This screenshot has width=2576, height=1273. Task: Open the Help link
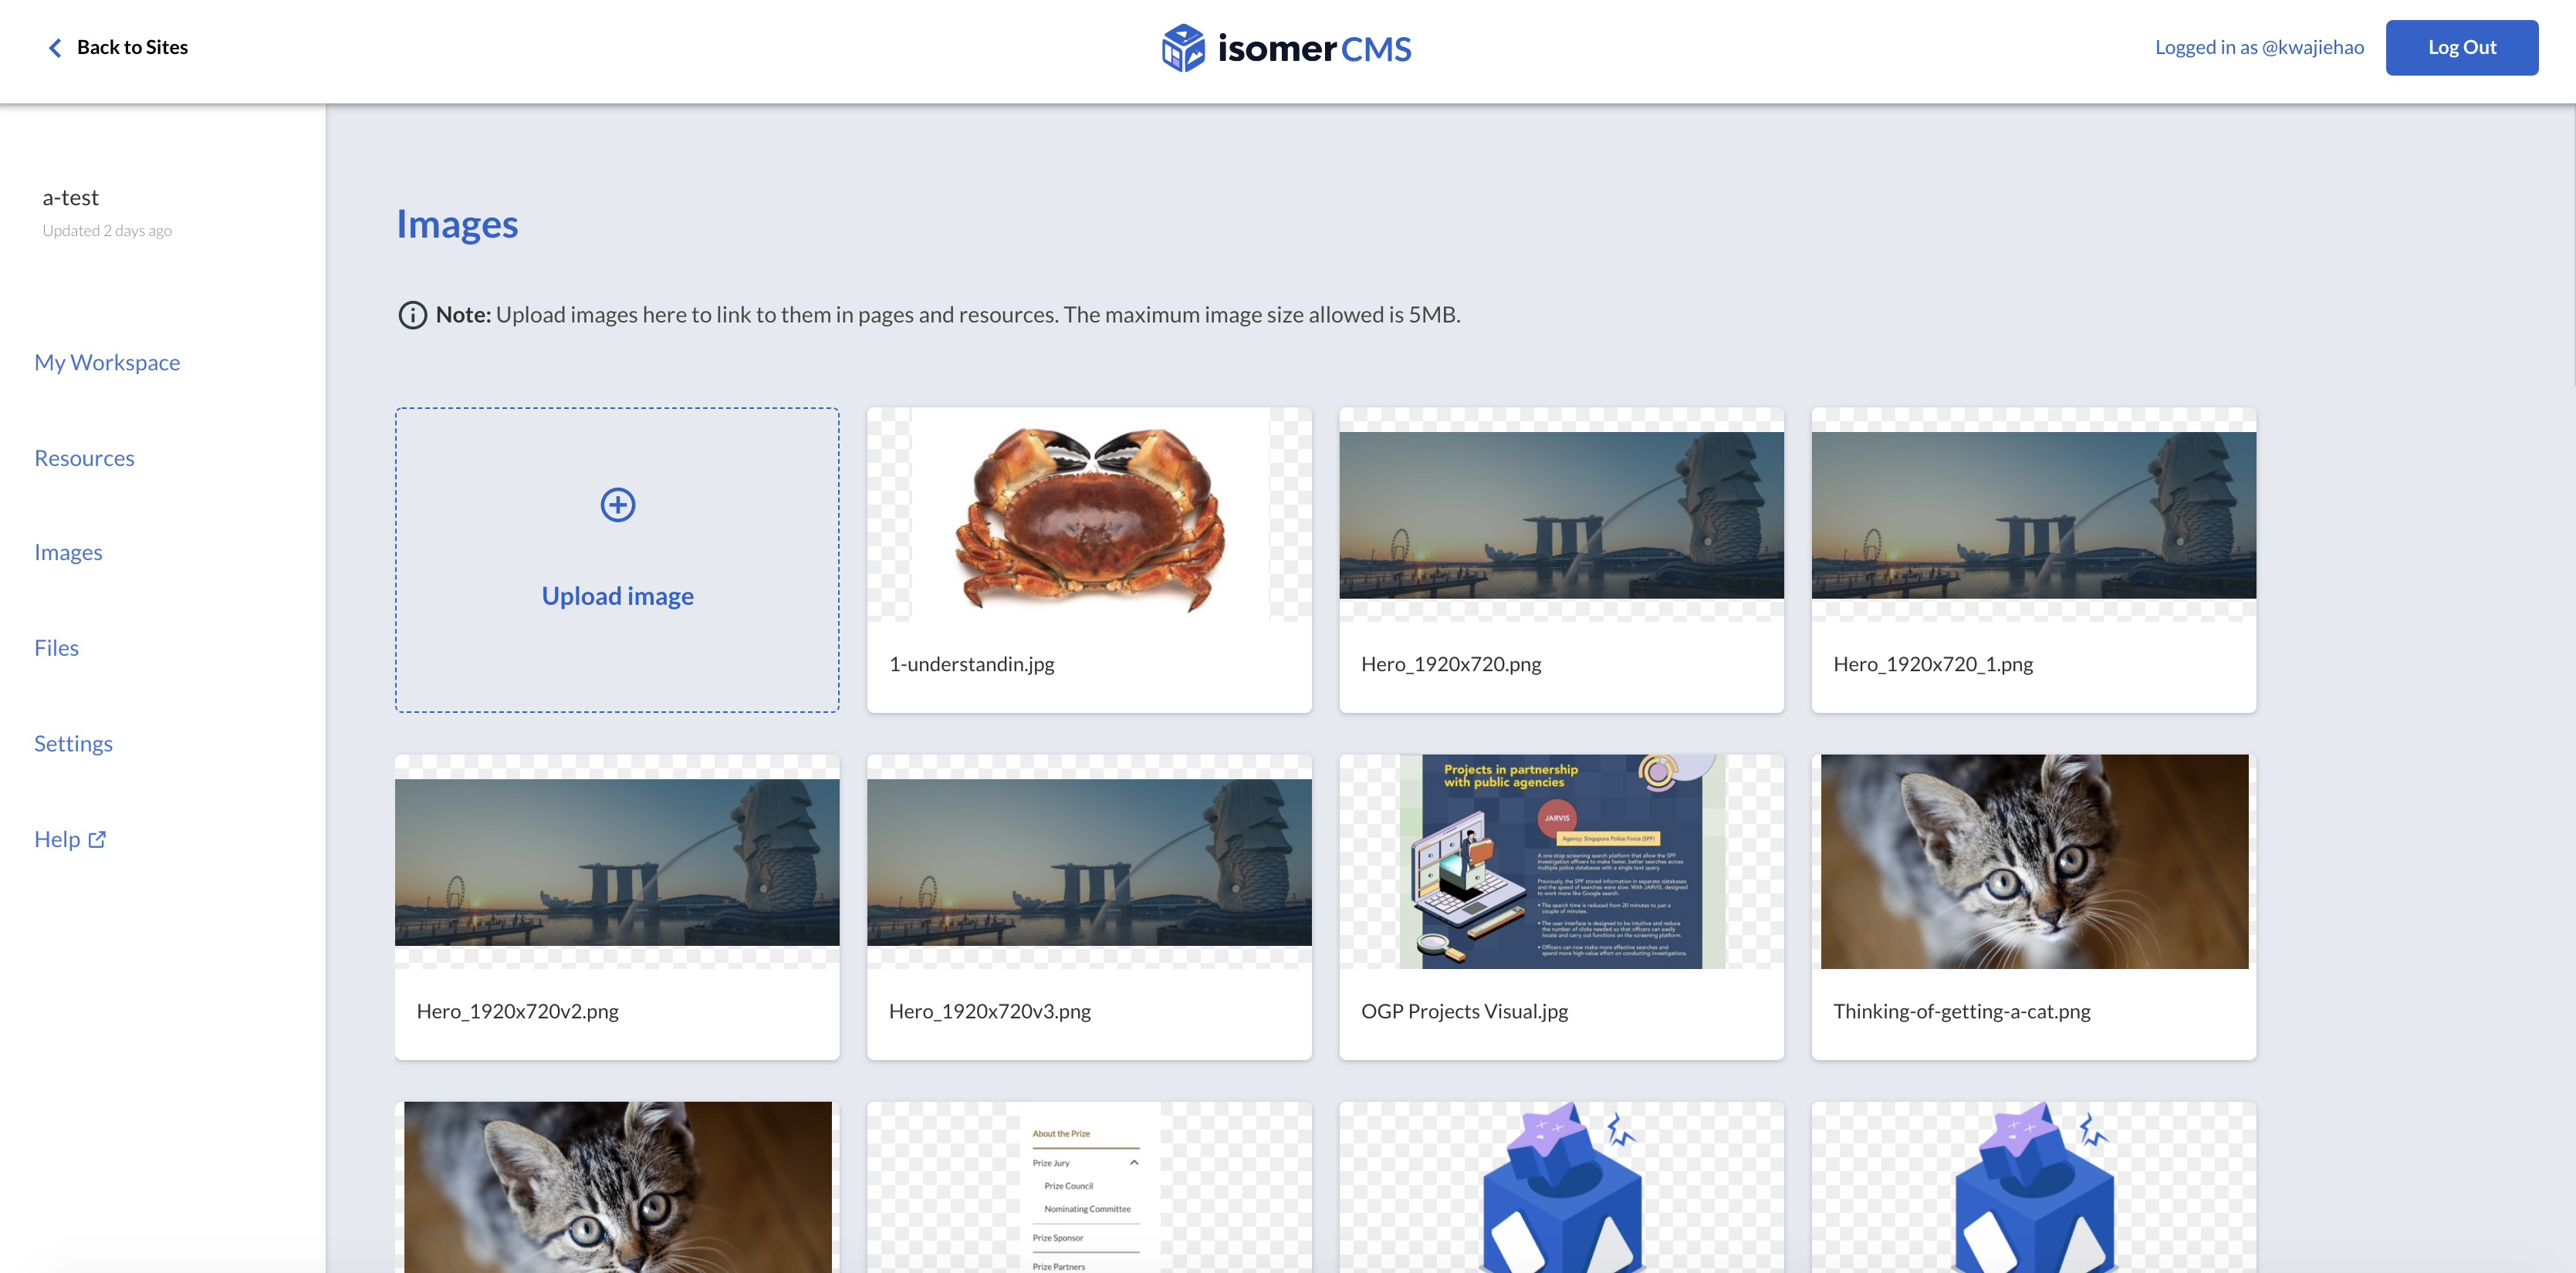(58, 839)
